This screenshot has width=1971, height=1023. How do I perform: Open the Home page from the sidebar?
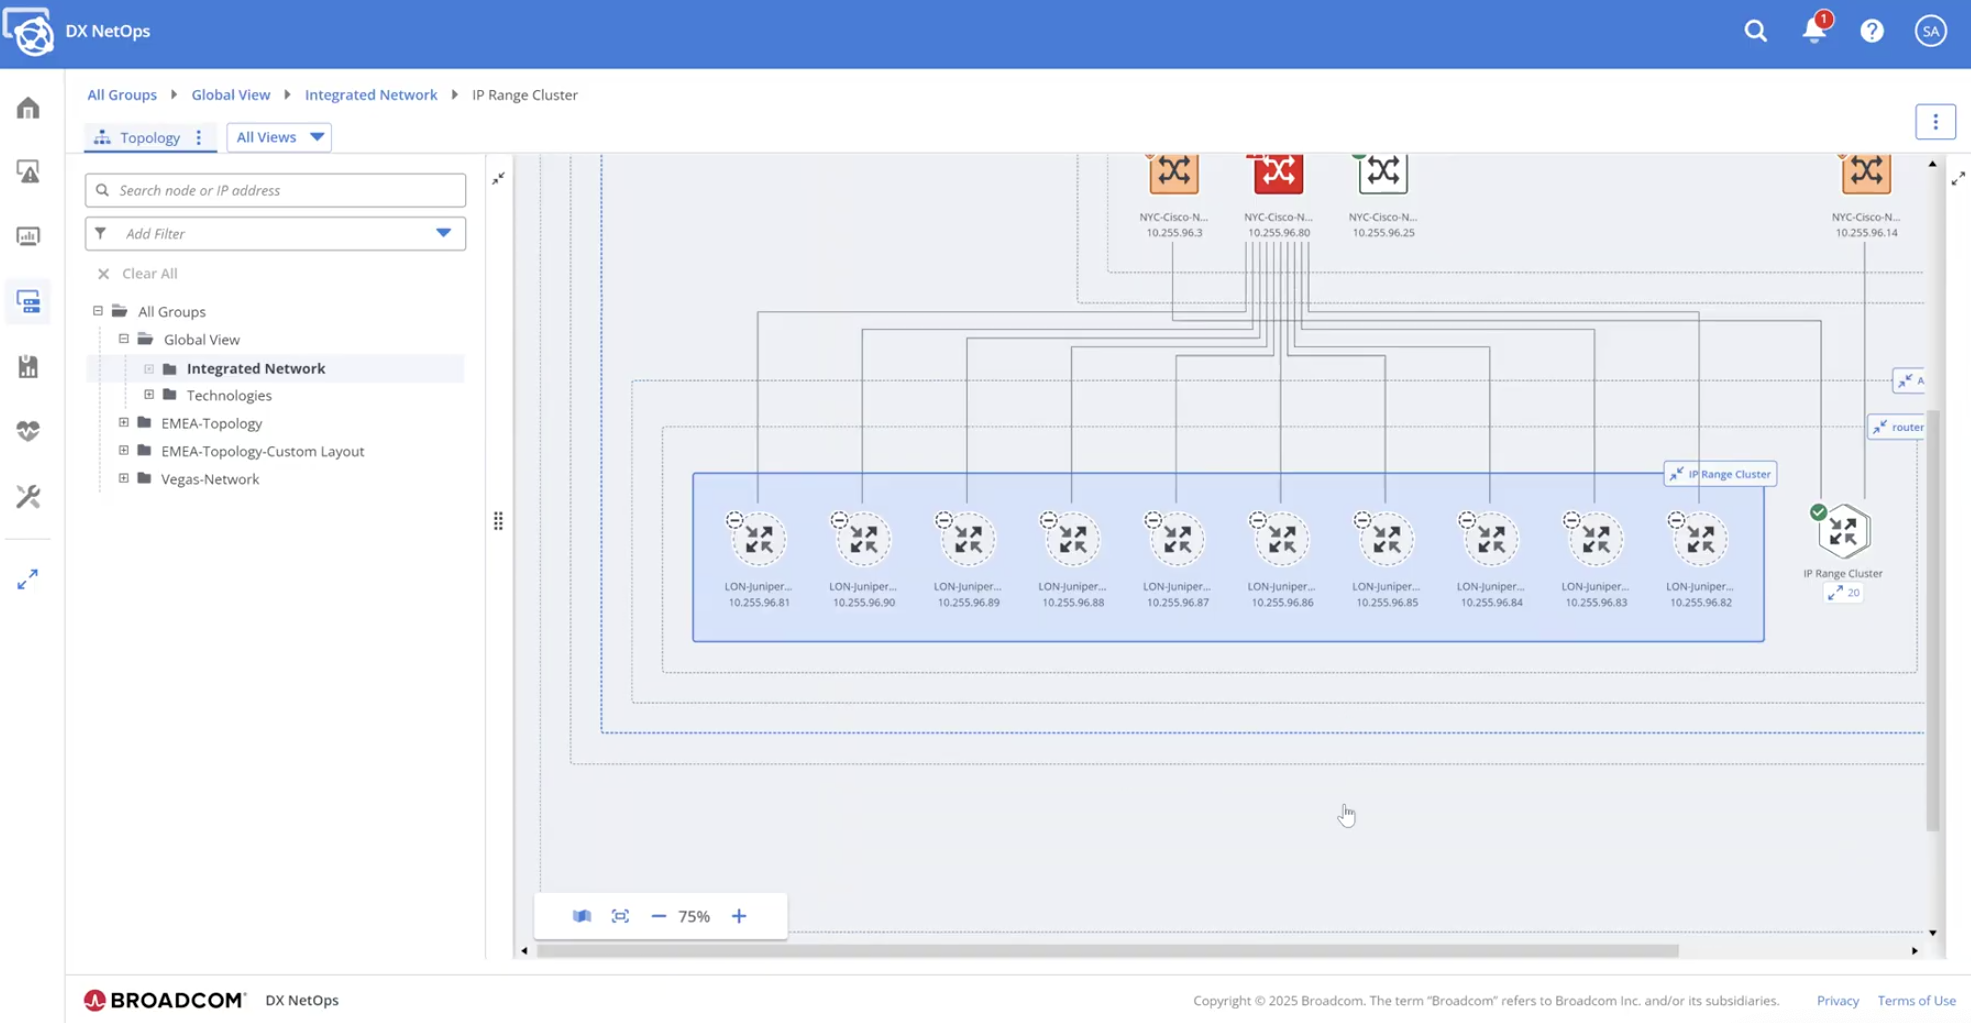(28, 108)
